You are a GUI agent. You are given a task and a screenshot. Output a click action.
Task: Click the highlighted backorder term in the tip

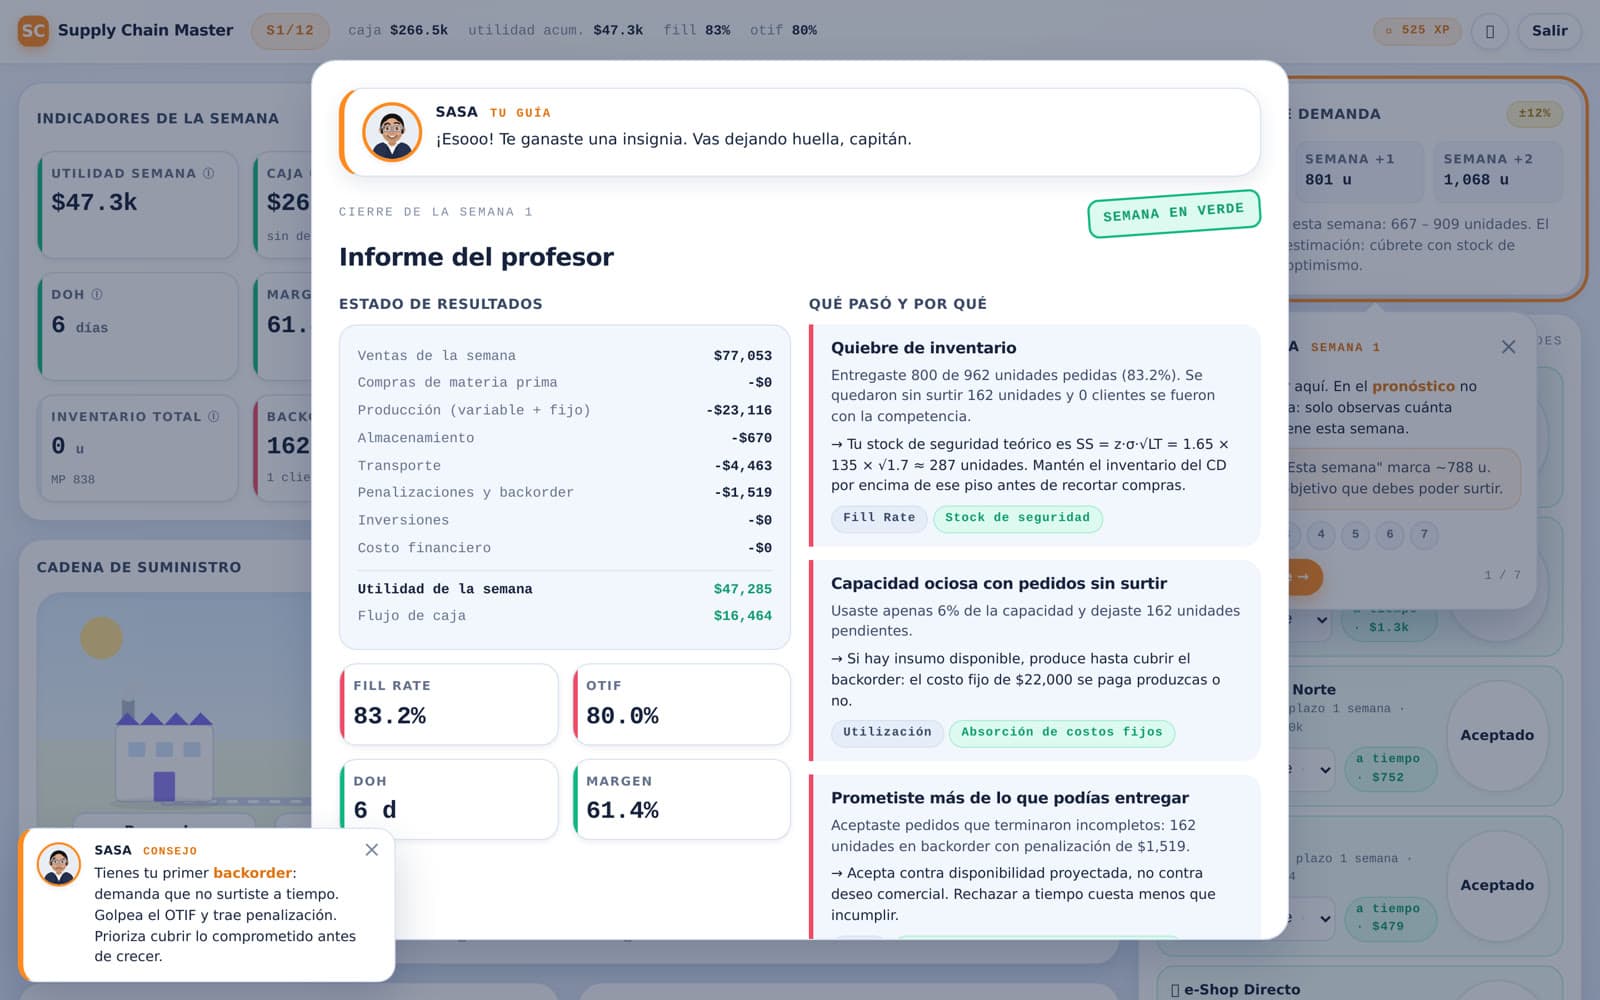pyautogui.click(x=252, y=873)
